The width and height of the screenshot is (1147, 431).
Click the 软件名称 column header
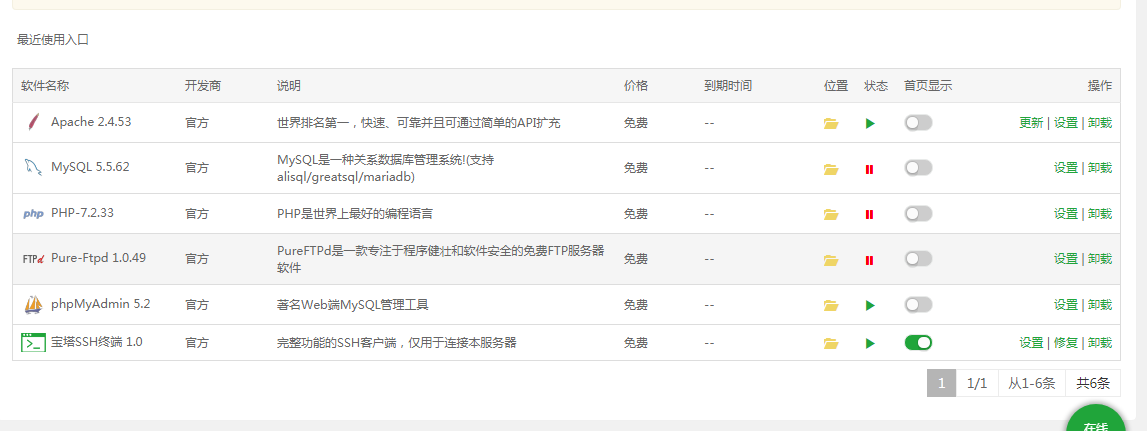point(45,86)
